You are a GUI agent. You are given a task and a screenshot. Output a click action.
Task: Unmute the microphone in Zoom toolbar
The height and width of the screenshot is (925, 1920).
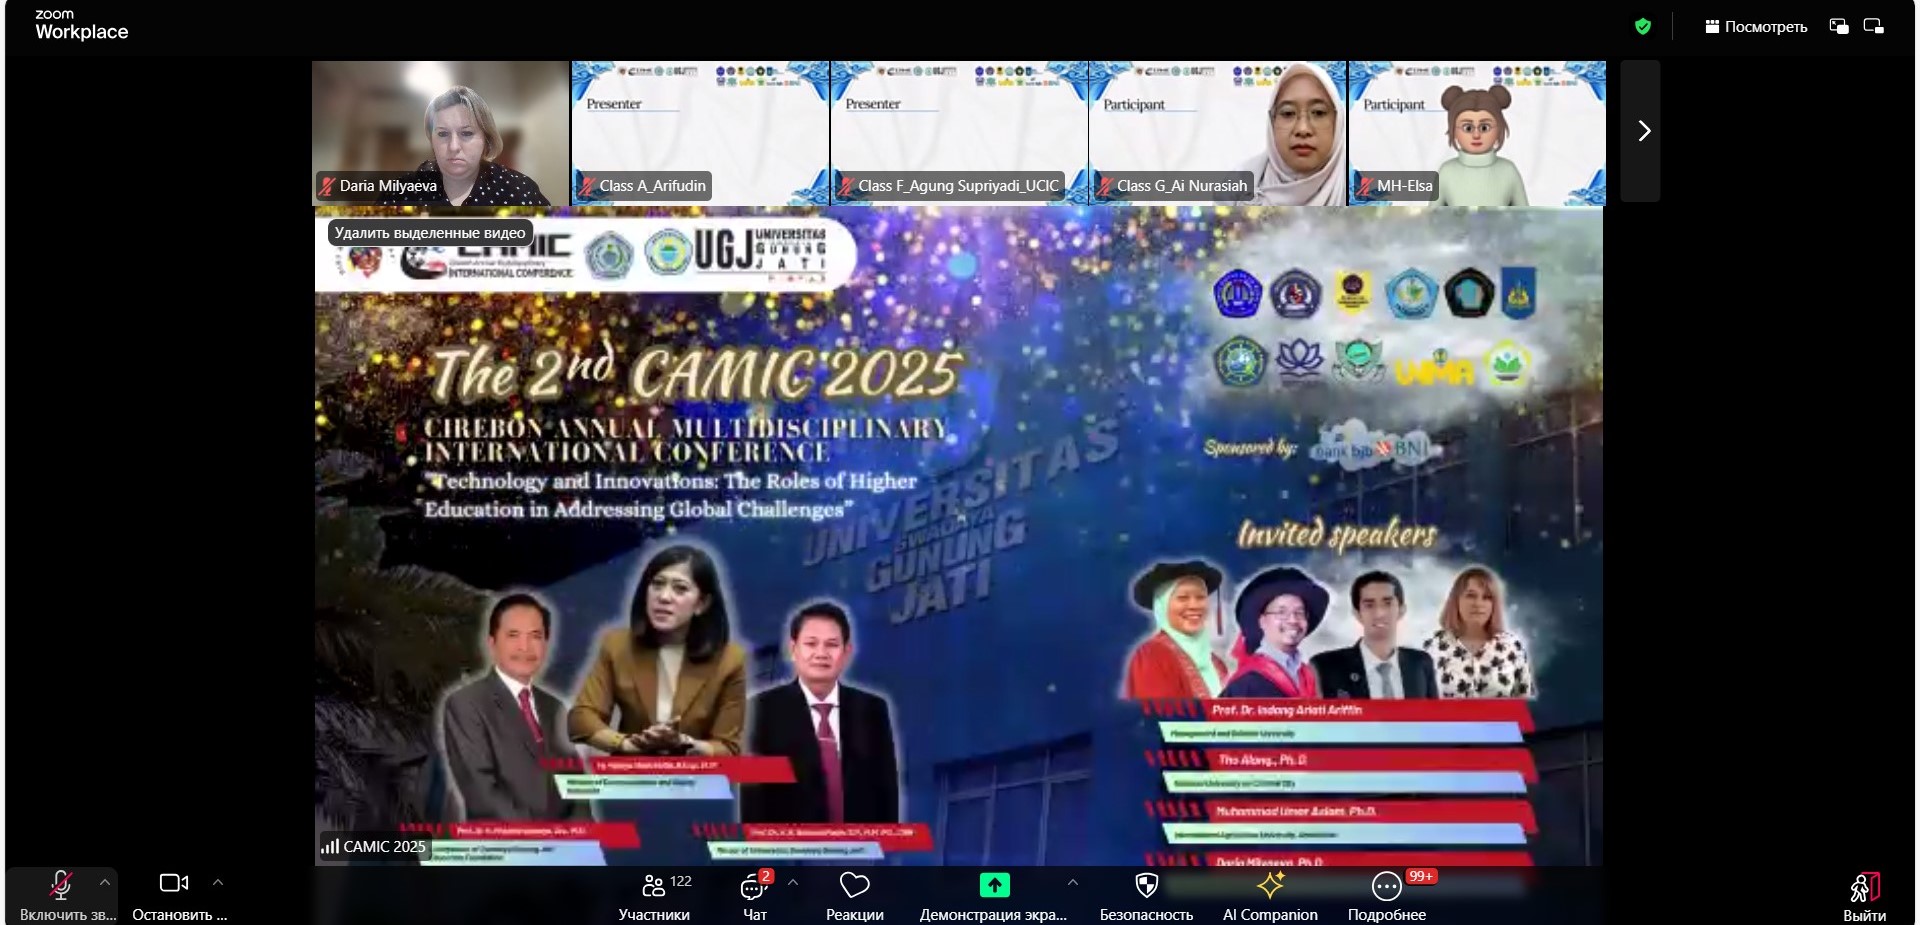pos(60,886)
